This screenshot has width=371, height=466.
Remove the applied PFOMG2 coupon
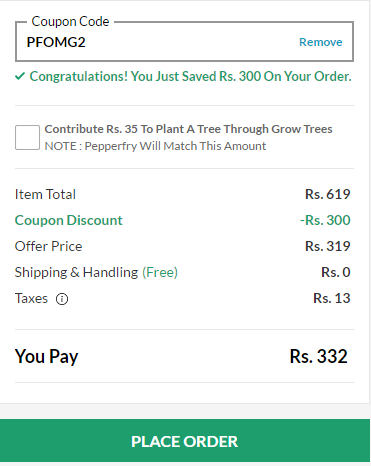click(321, 42)
